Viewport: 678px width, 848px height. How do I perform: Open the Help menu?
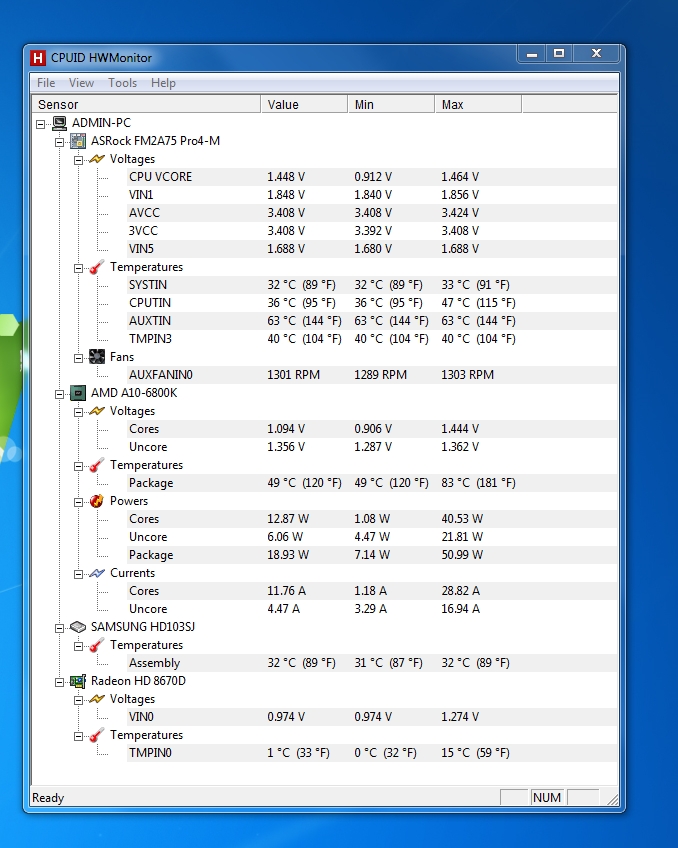coord(163,83)
